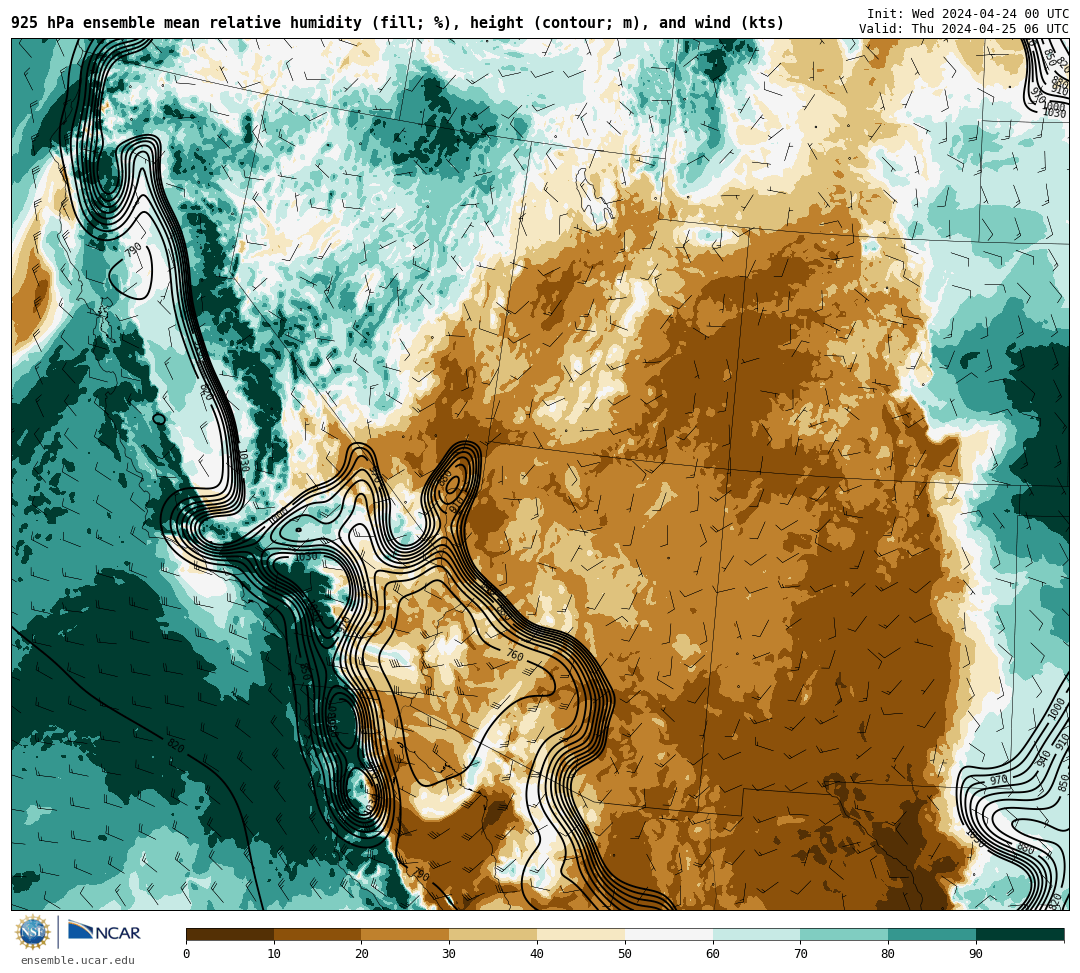
Task: Click the 40-50 pale cream colorbar segment
Action: tap(581, 934)
